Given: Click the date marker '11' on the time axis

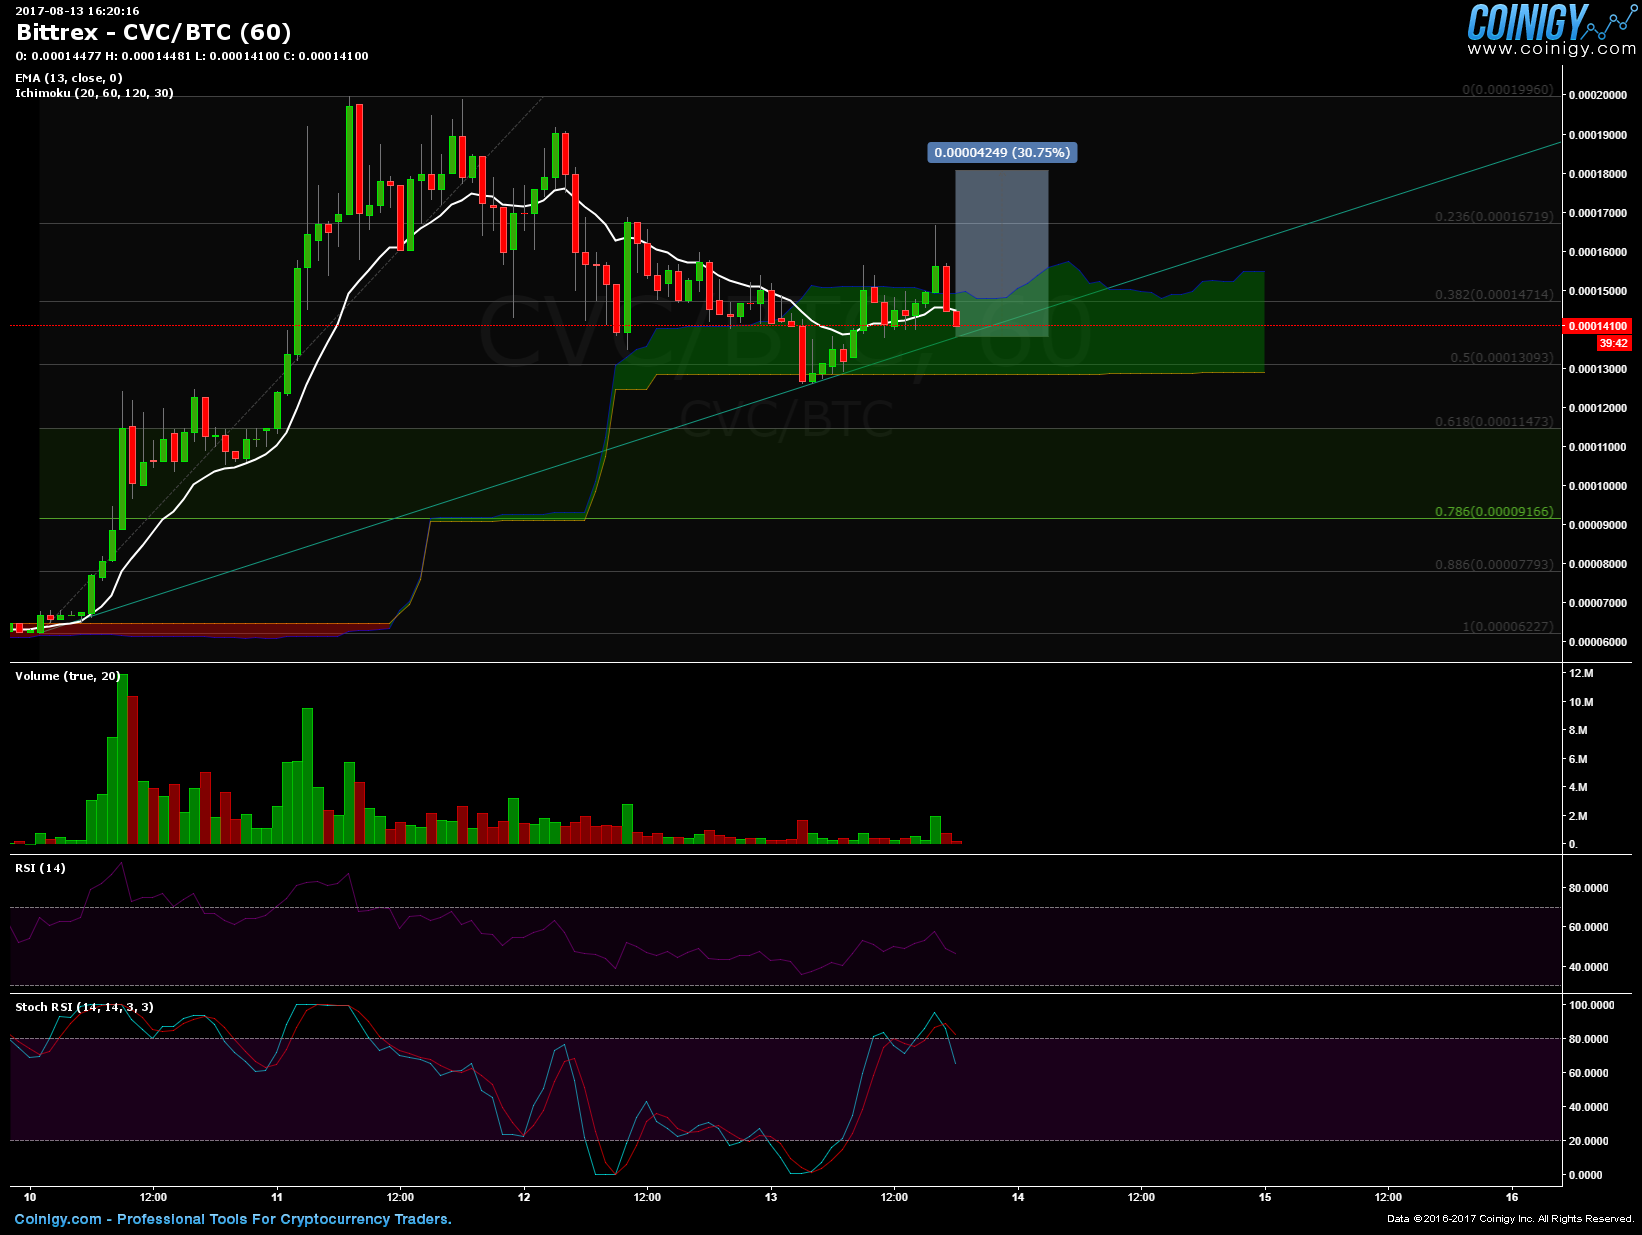Looking at the screenshot, I should [277, 1197].
